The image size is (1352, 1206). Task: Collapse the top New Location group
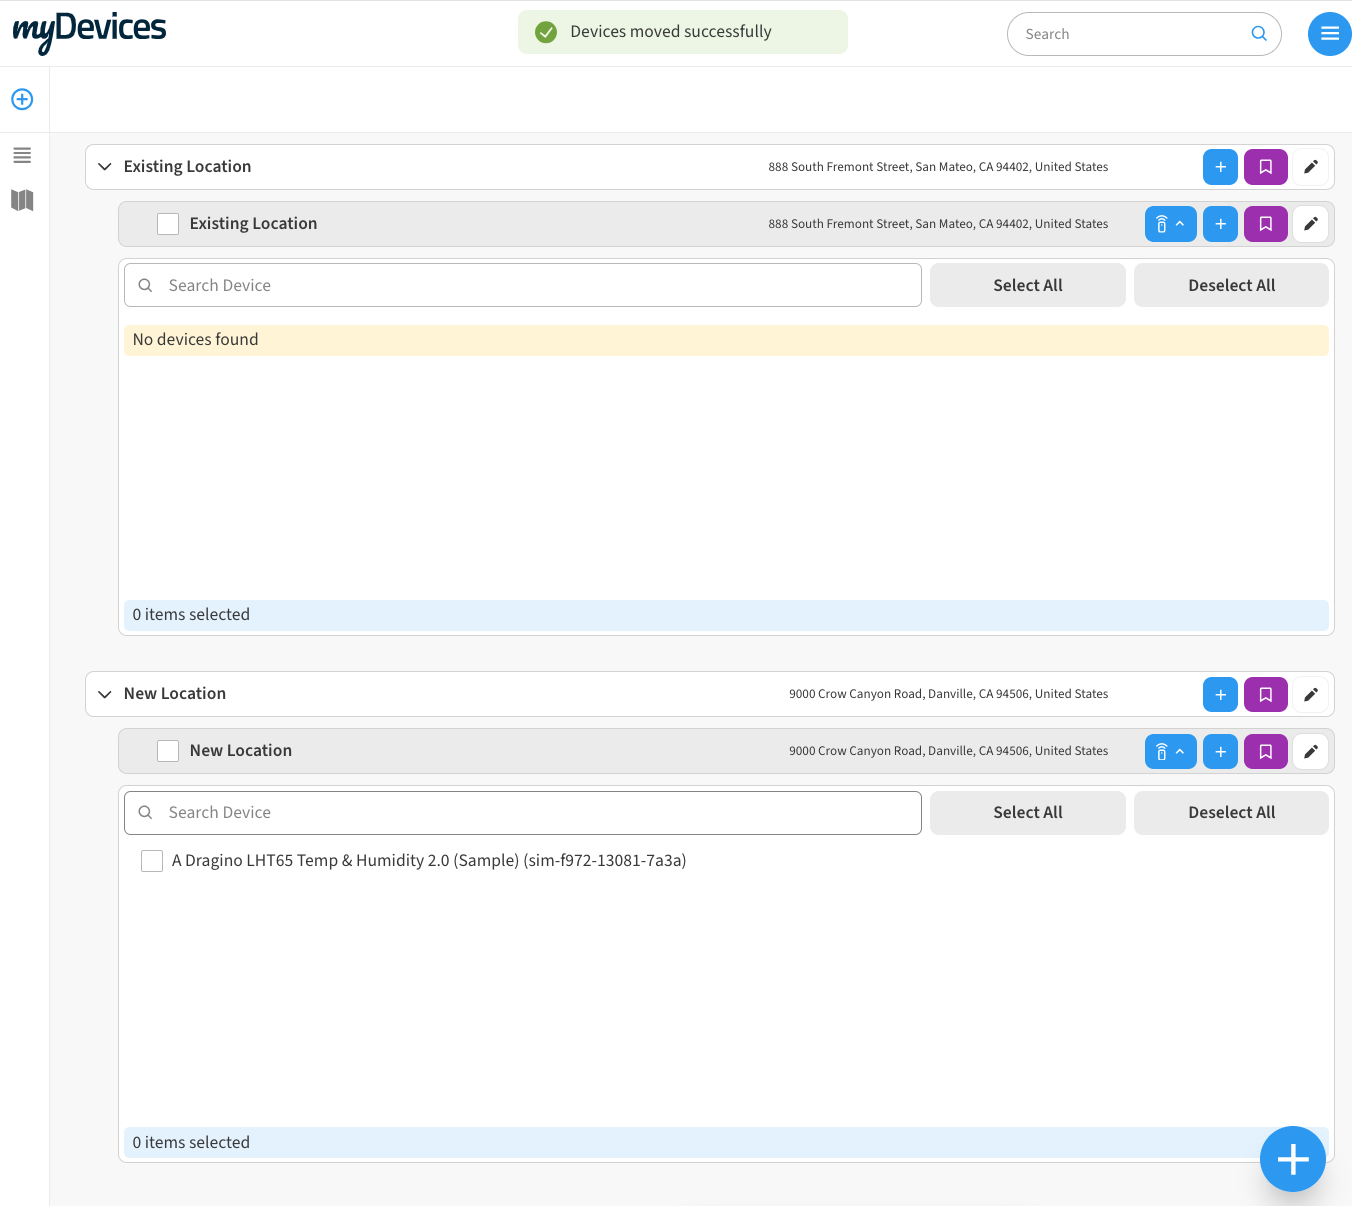point(105,694)
